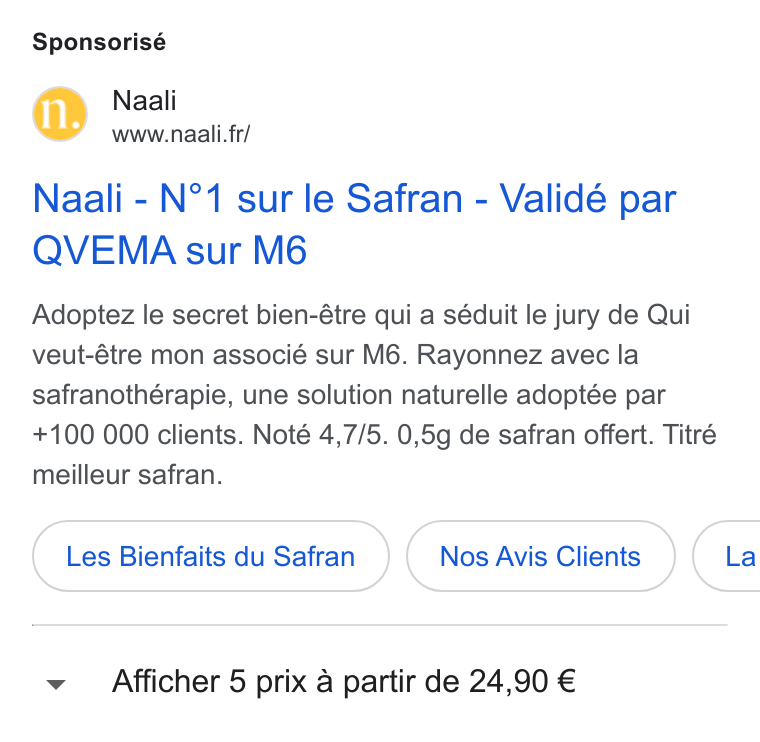
Task: Click the Rayonnez avec la description line
Action: pos(527,355)
